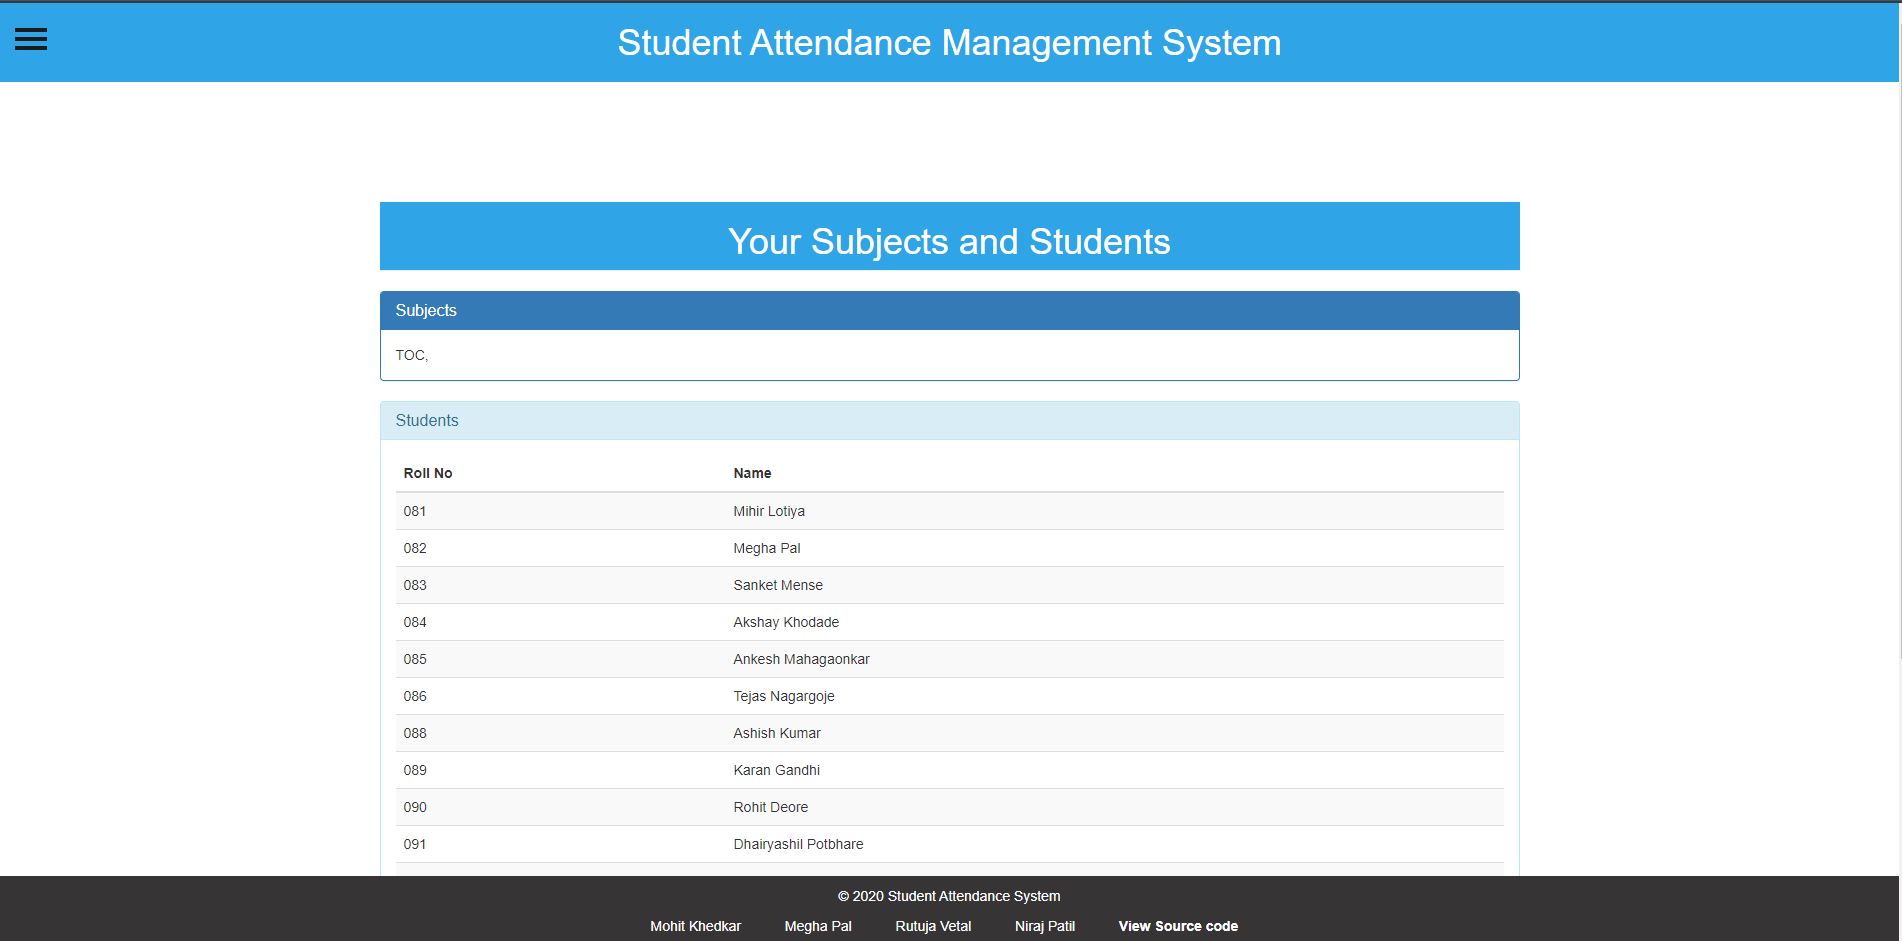Select the name Dhairyashil Potbhare
Viewport: 1902px width, 941px height.
coord(798,844)
